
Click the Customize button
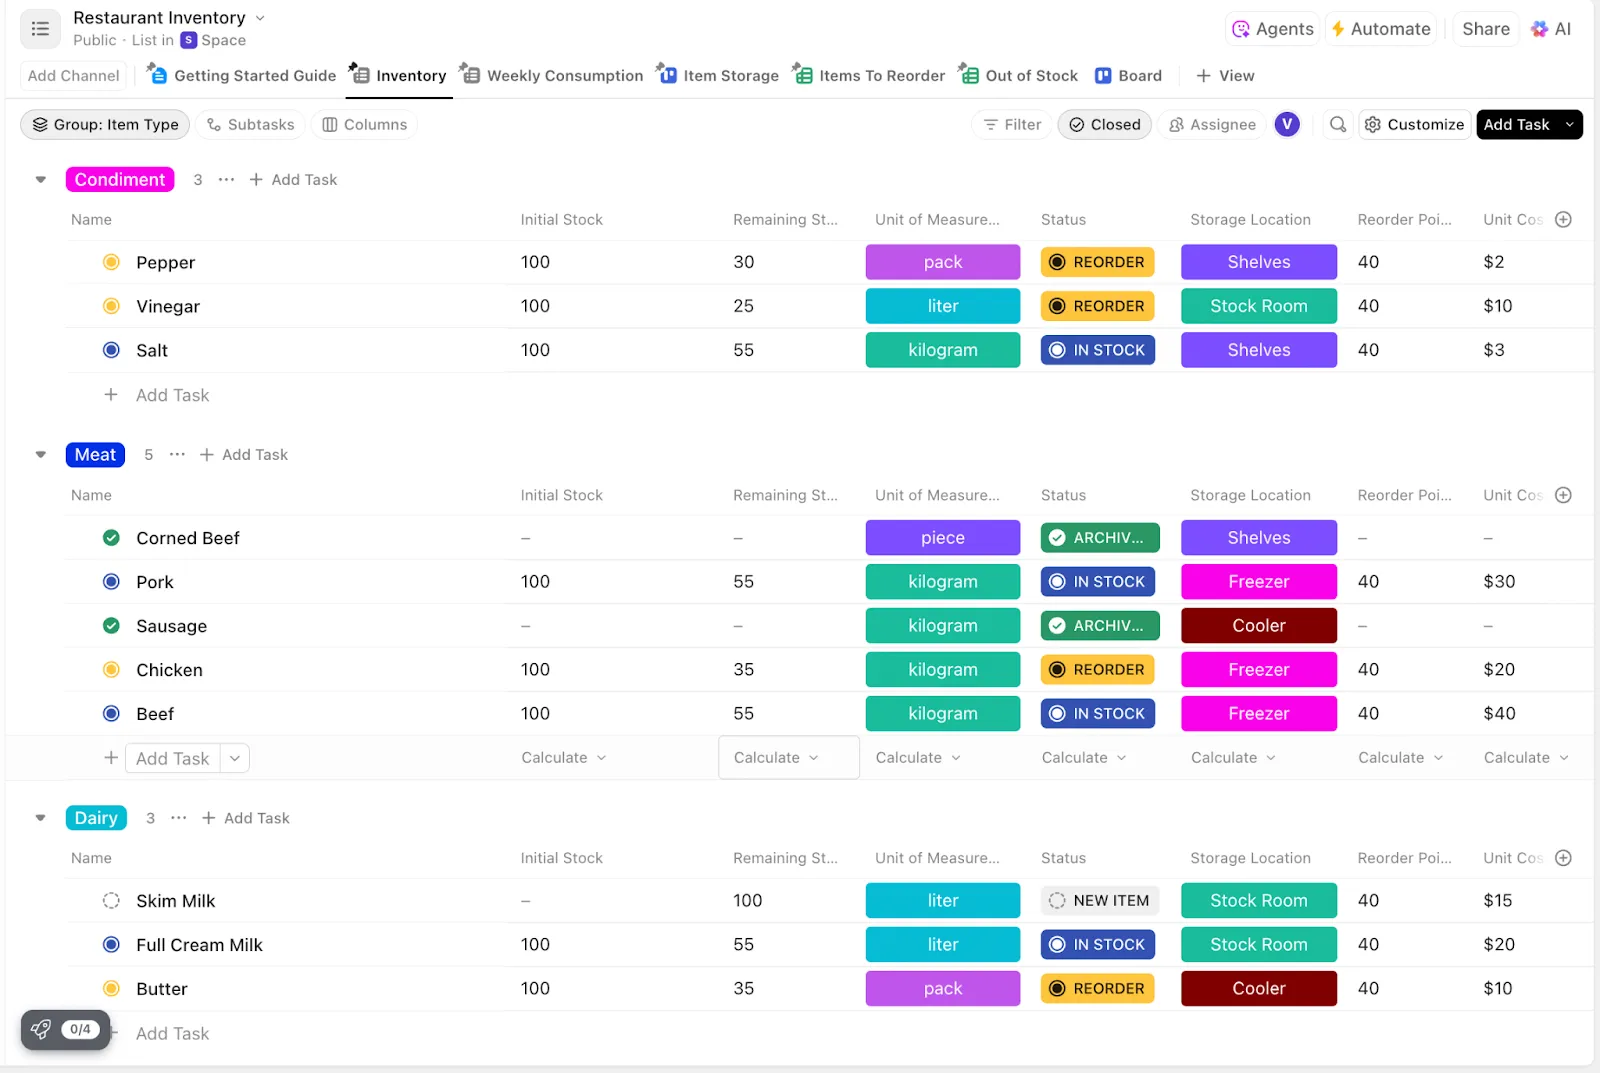pyautogui.click(x=1415, y=124)
